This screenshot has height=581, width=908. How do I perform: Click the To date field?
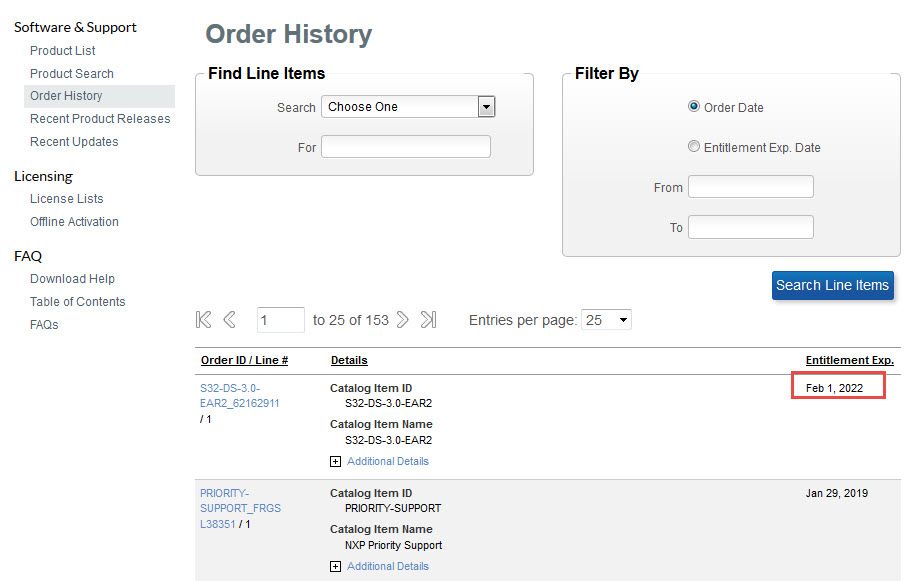[750, 227]
